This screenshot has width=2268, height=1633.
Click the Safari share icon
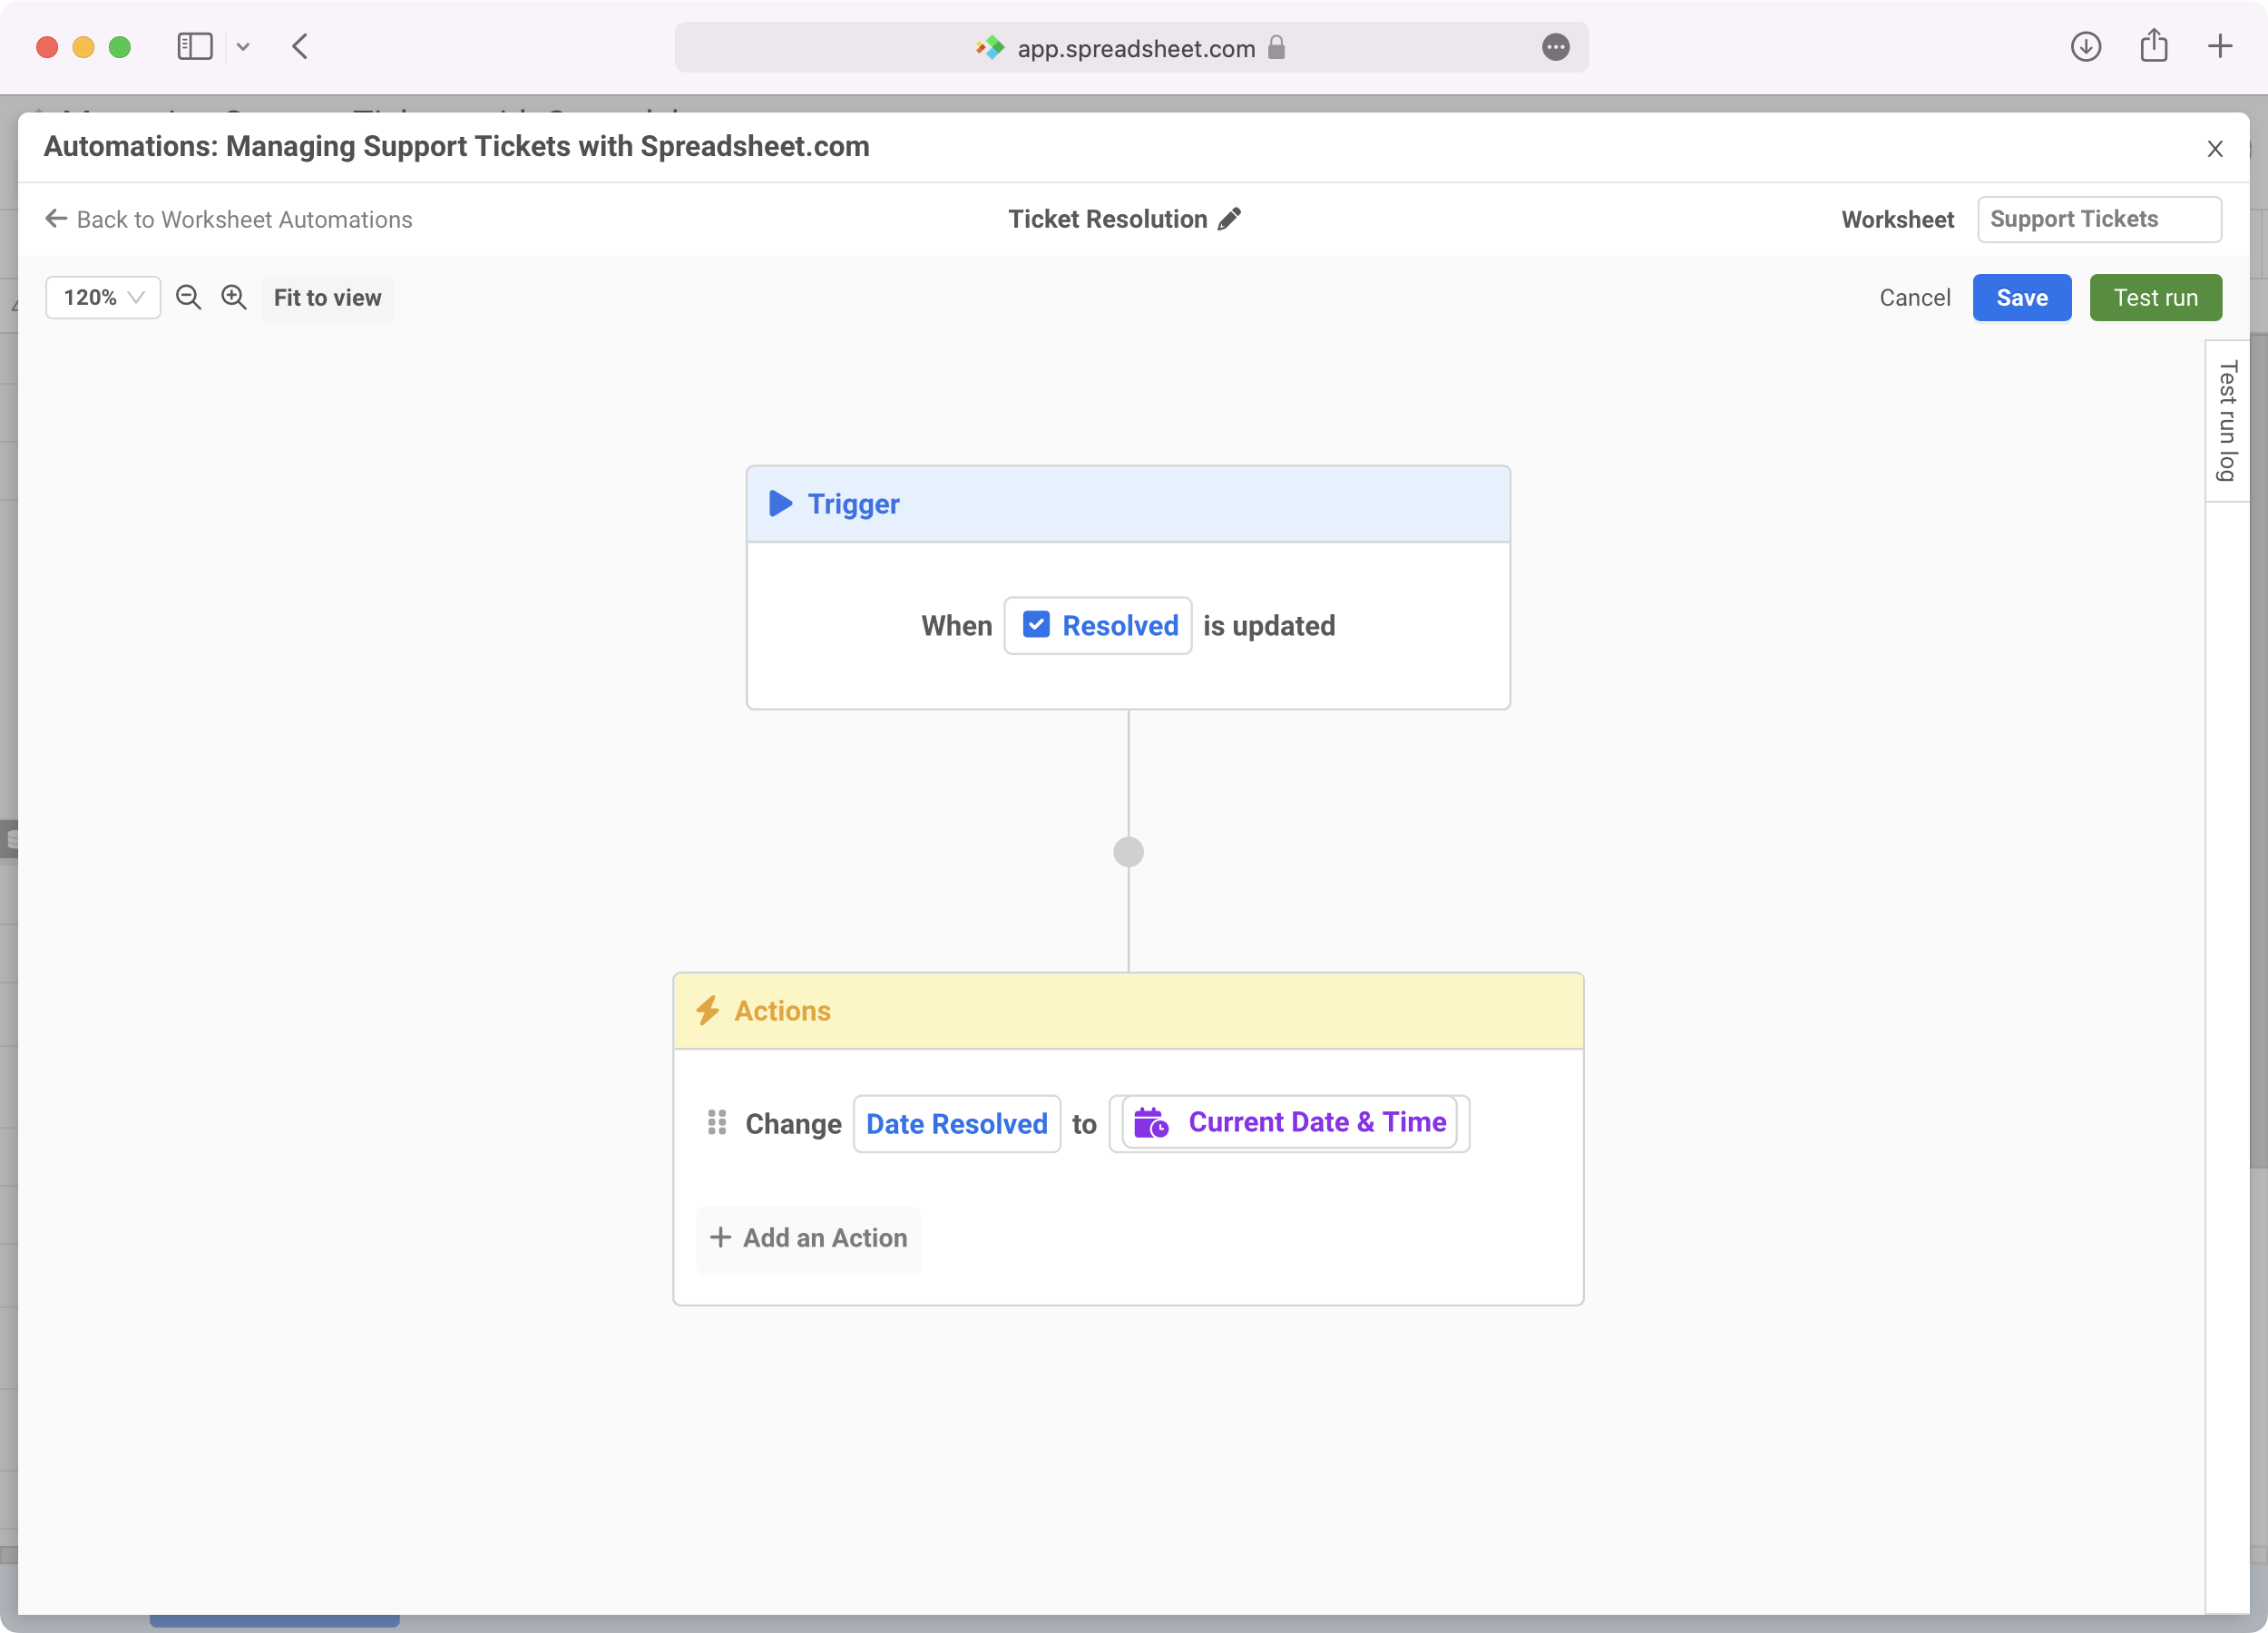2154,47
